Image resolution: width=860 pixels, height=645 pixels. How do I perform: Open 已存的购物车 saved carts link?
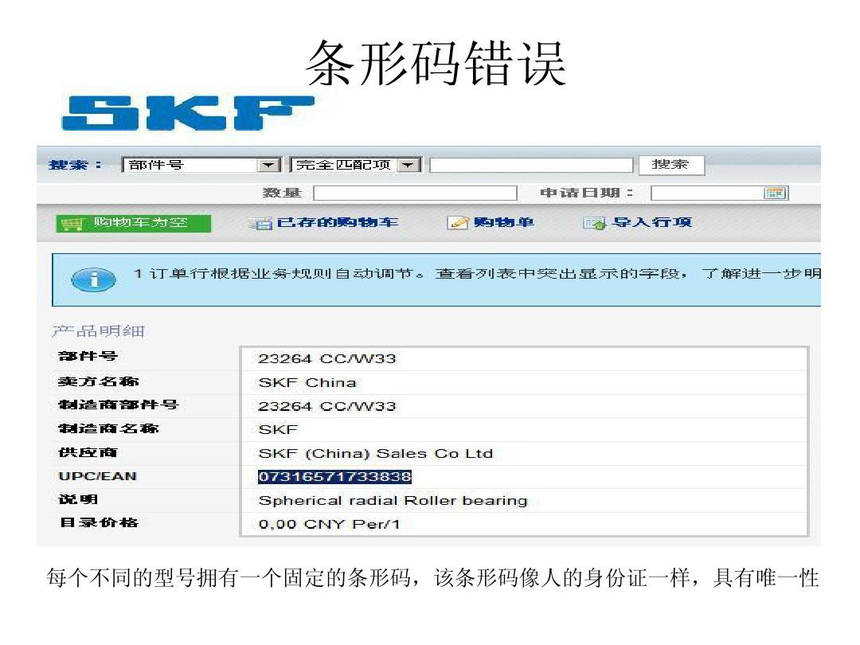[337, 222]
